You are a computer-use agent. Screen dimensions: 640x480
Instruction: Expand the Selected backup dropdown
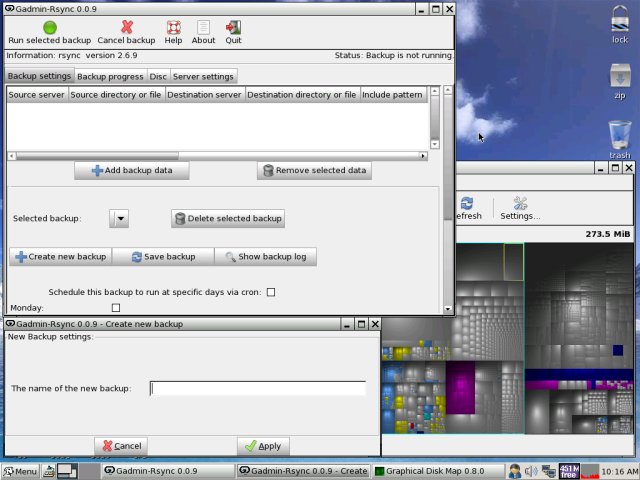coord(120,218)
